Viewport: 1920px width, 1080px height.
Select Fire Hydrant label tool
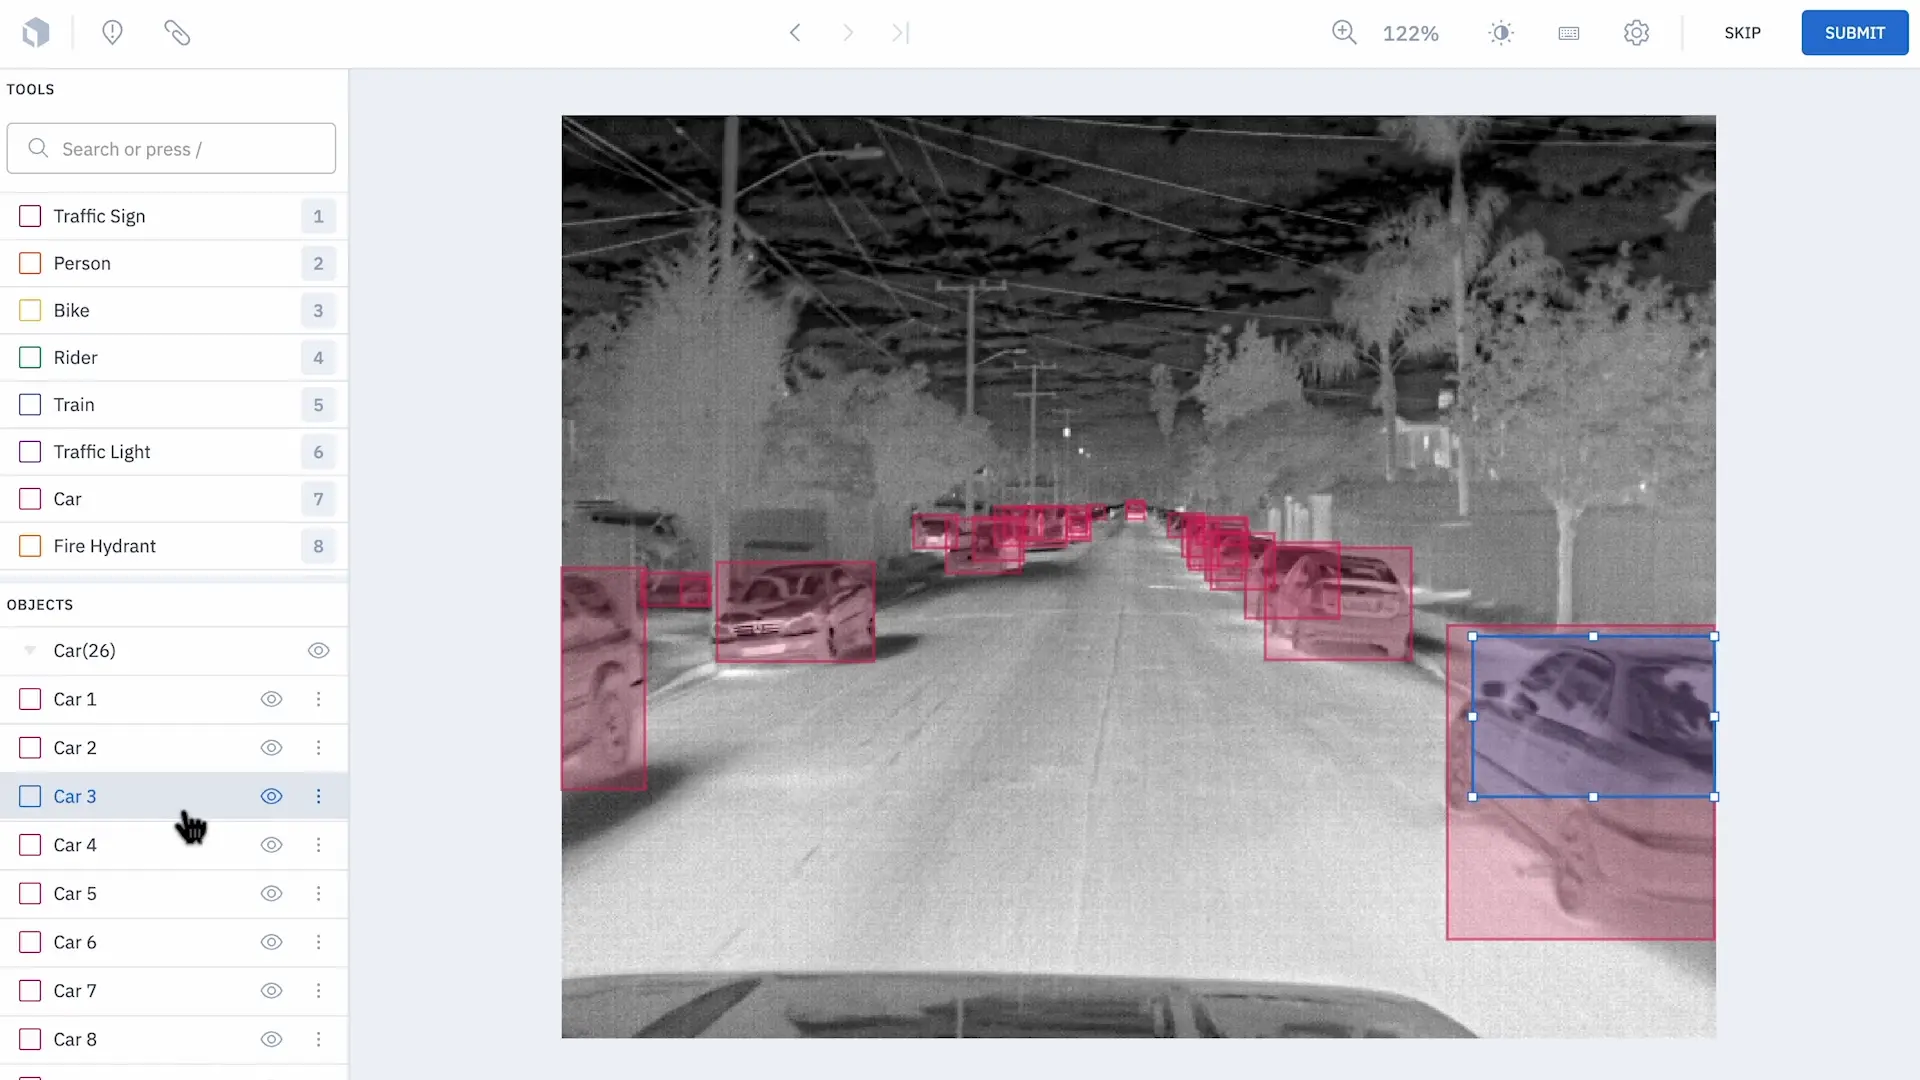tap(104, 545)
